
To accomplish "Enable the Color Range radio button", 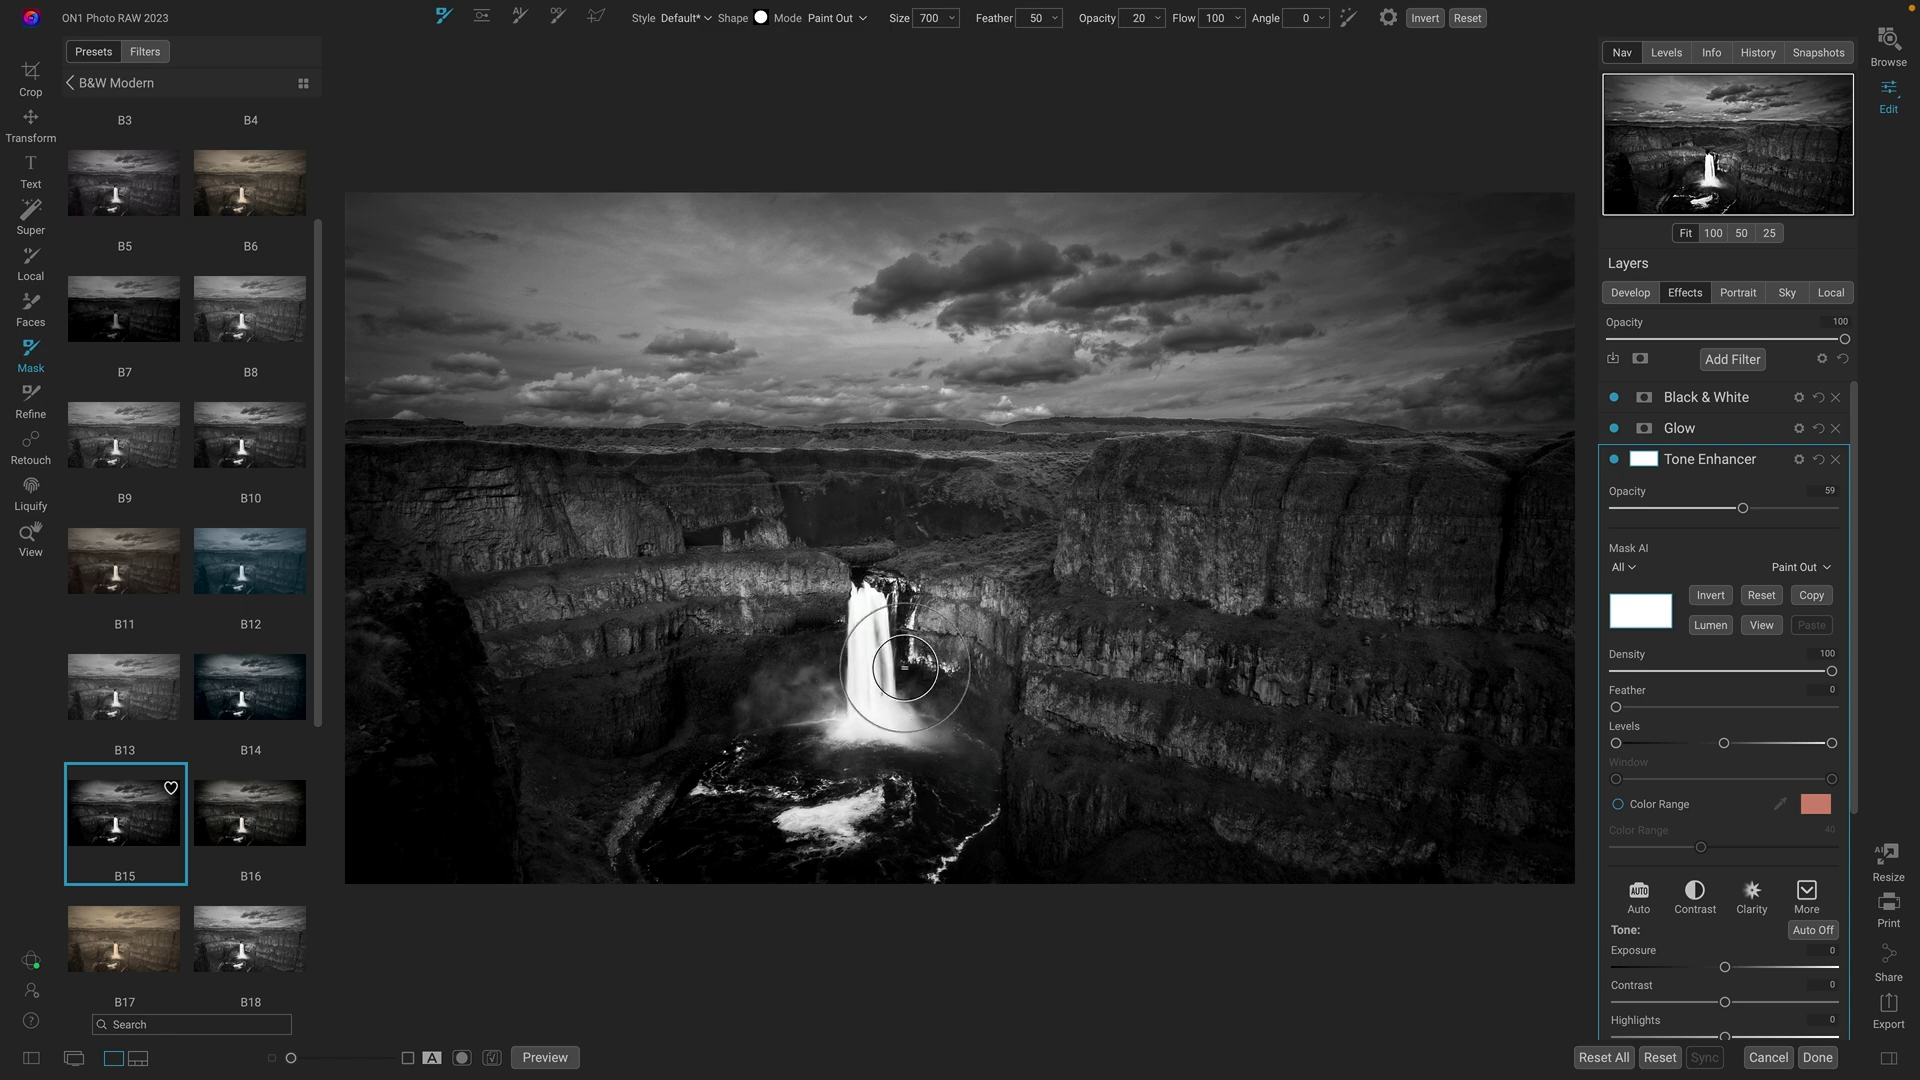I will [1617, 804].
